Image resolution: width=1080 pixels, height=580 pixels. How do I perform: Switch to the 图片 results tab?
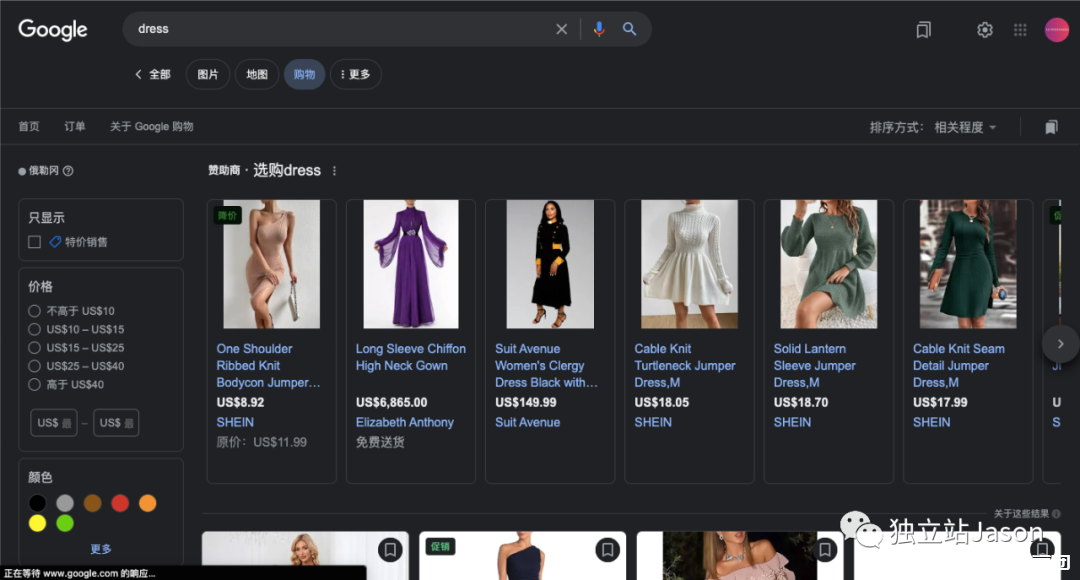(207, 74)
